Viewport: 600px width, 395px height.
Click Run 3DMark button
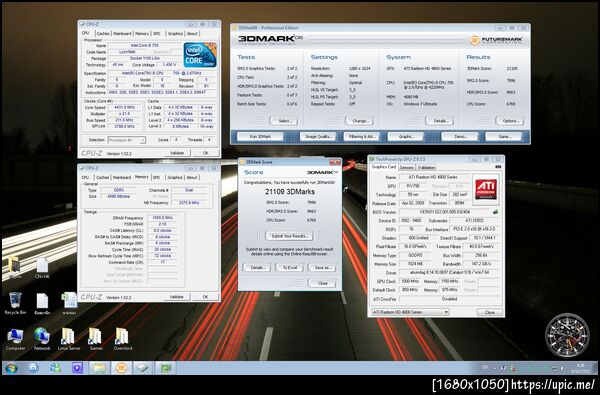260,137
